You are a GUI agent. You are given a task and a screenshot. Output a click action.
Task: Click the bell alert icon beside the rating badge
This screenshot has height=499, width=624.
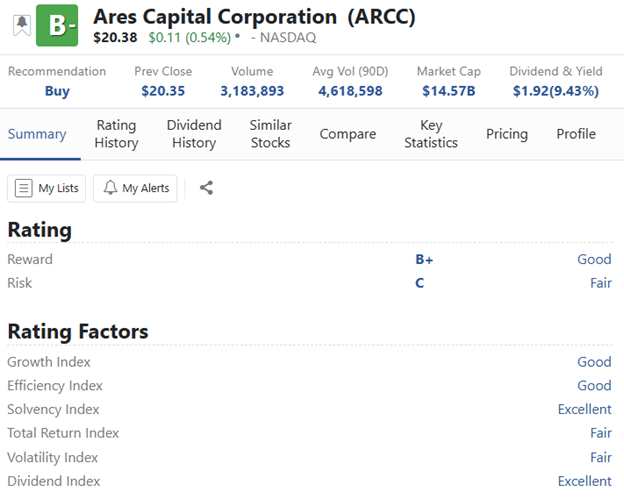point(21,26)
